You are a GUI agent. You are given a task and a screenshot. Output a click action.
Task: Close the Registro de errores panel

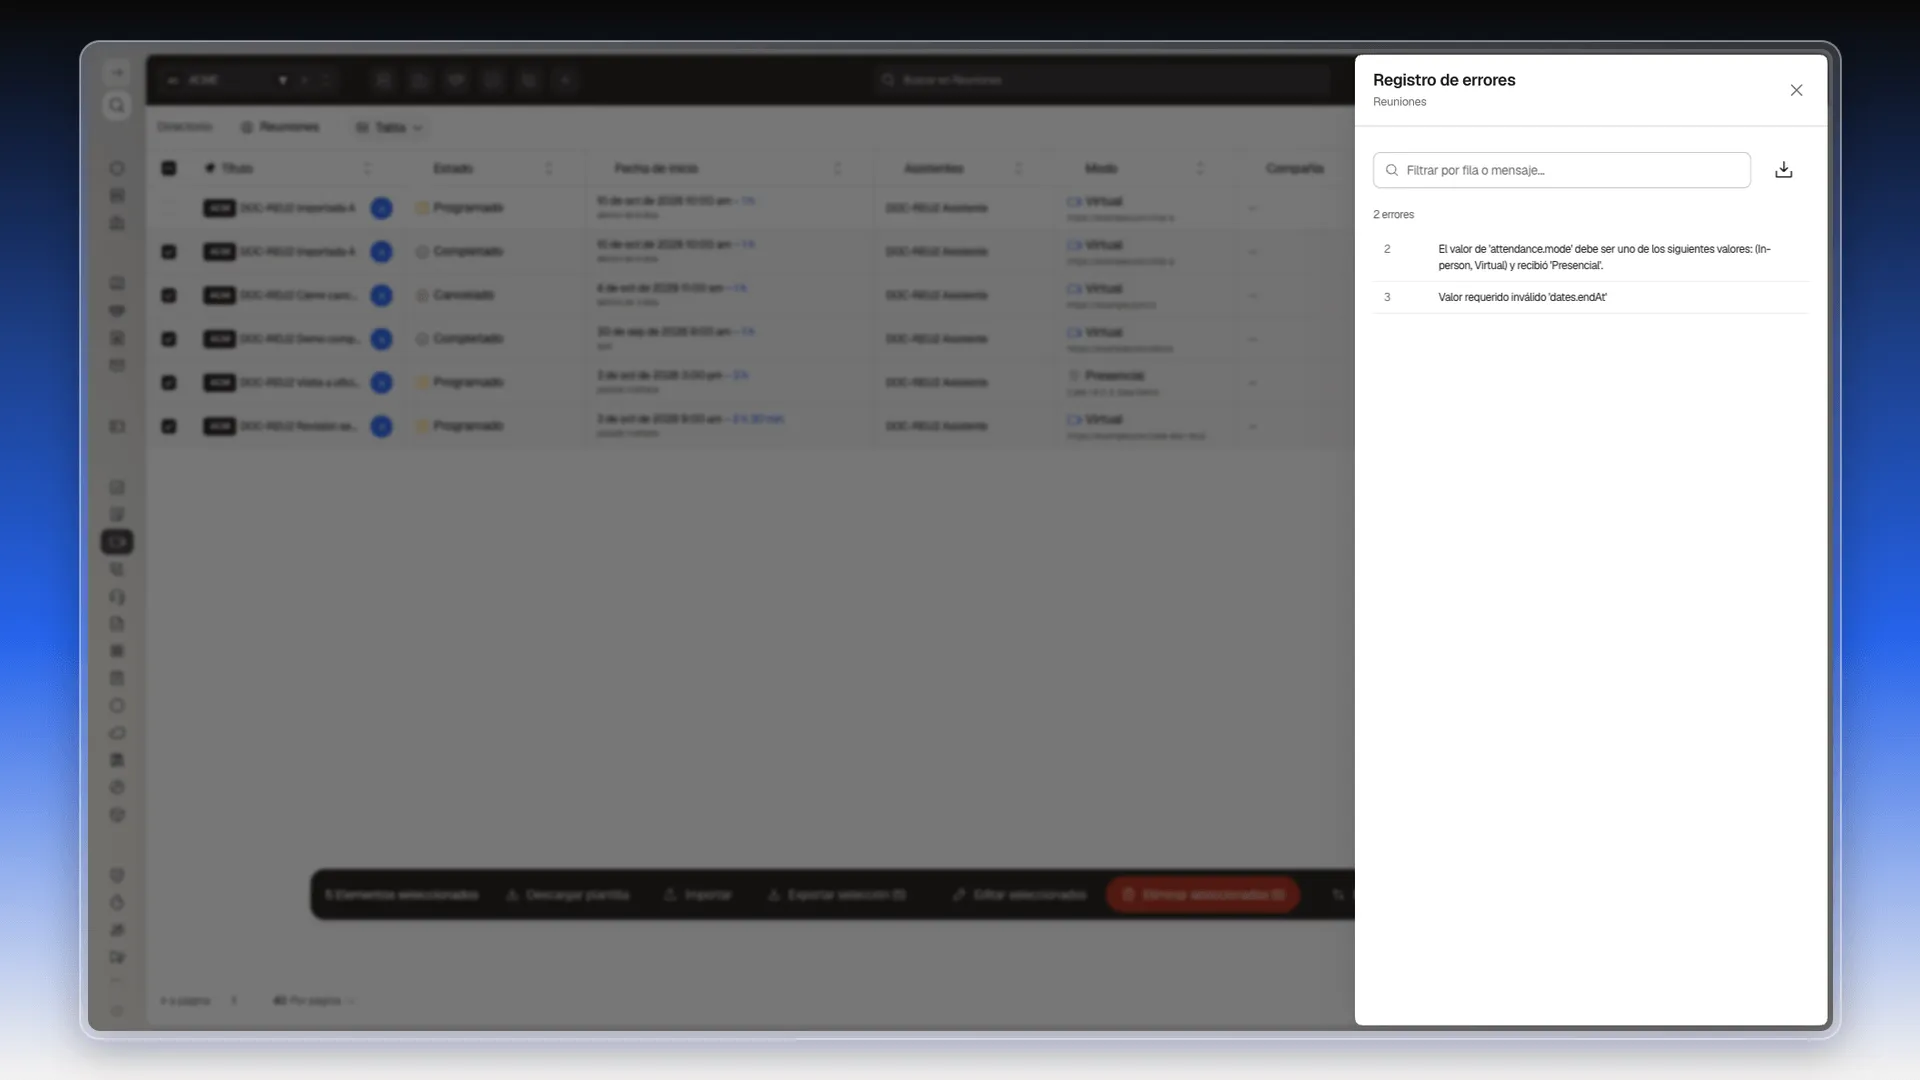pos(1796,90)
